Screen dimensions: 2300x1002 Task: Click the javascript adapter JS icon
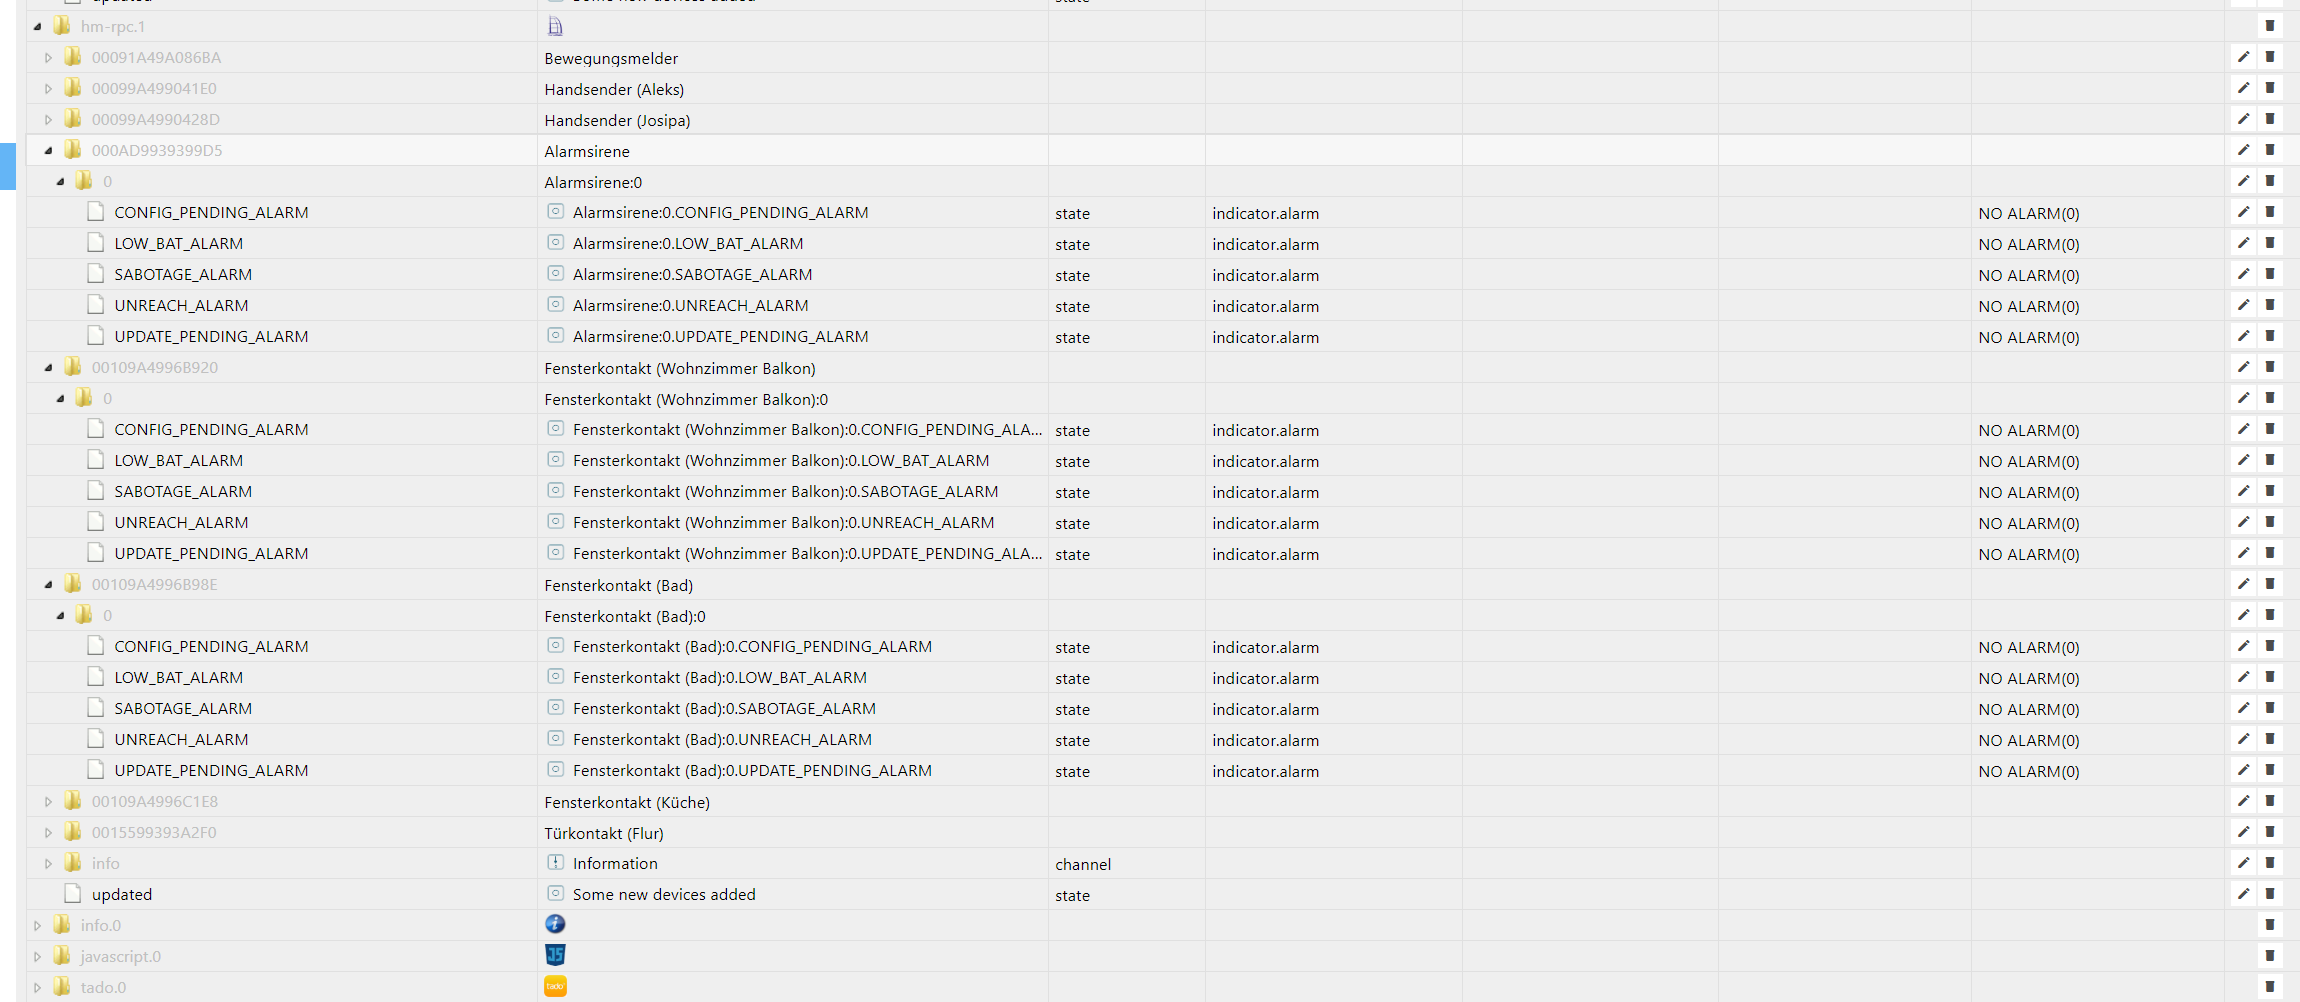555,955
